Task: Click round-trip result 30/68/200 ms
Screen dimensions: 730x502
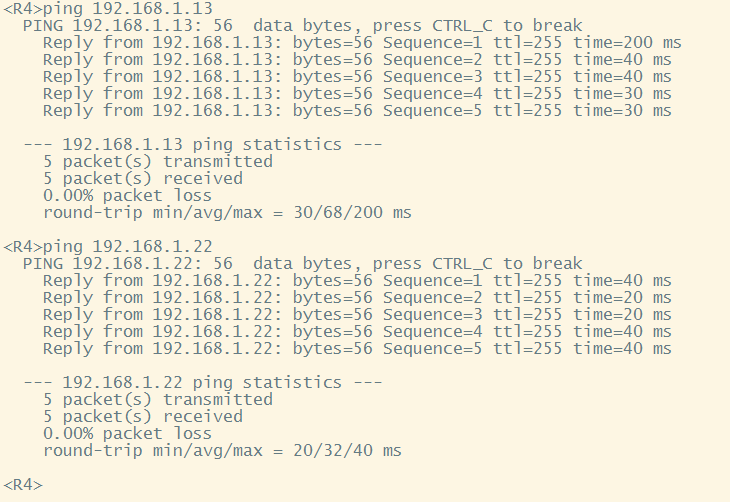Action: click(227, 213)
